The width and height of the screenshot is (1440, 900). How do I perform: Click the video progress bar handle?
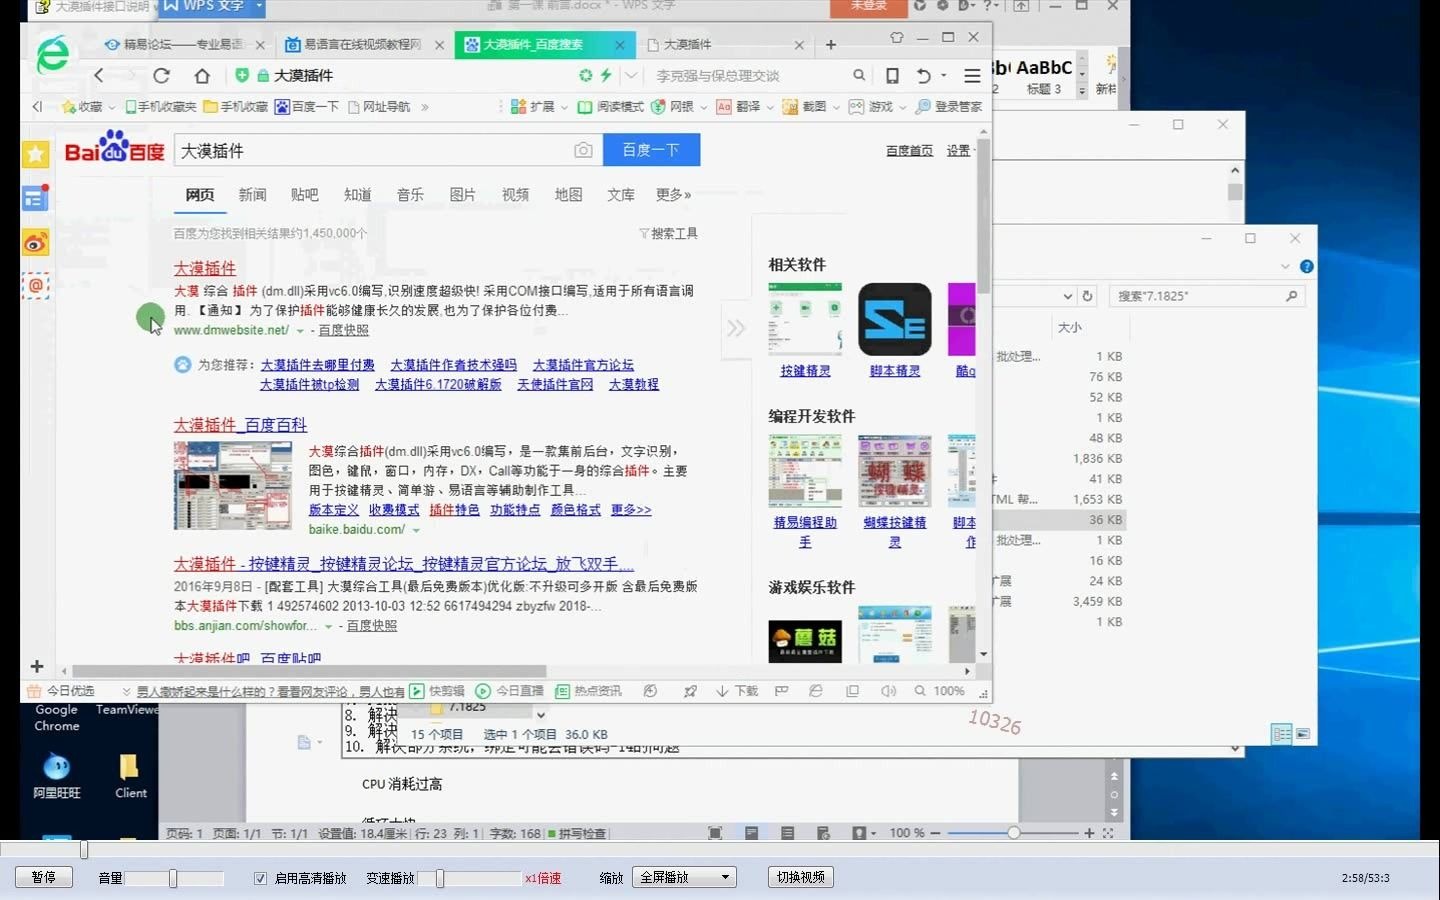coord(84,850)
